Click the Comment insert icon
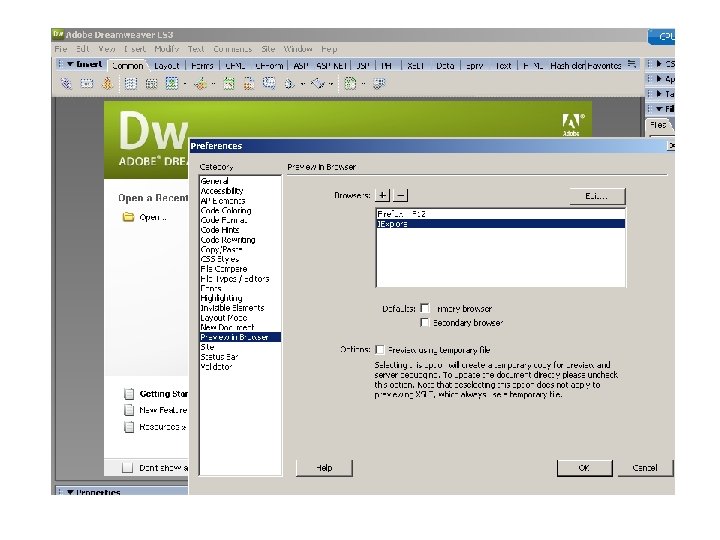720x540 pixels. 269,84
